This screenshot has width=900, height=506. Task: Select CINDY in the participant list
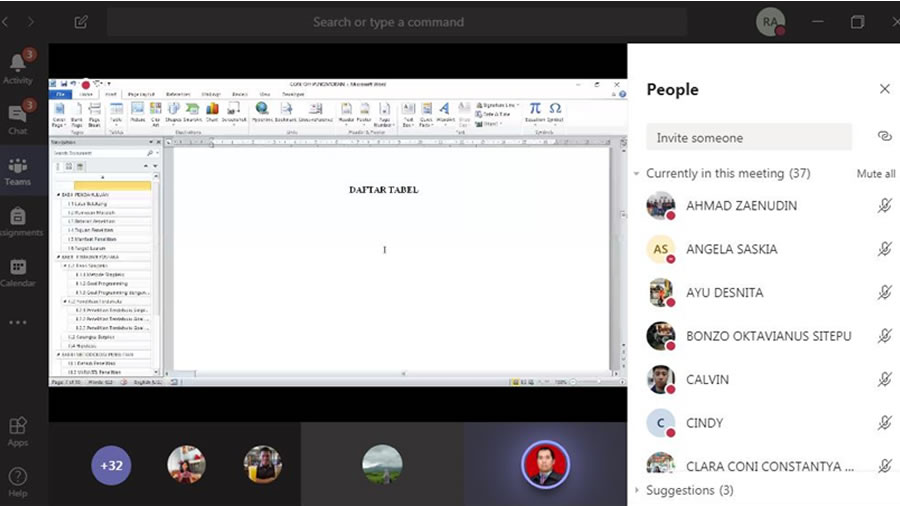[x=704, y=423]
